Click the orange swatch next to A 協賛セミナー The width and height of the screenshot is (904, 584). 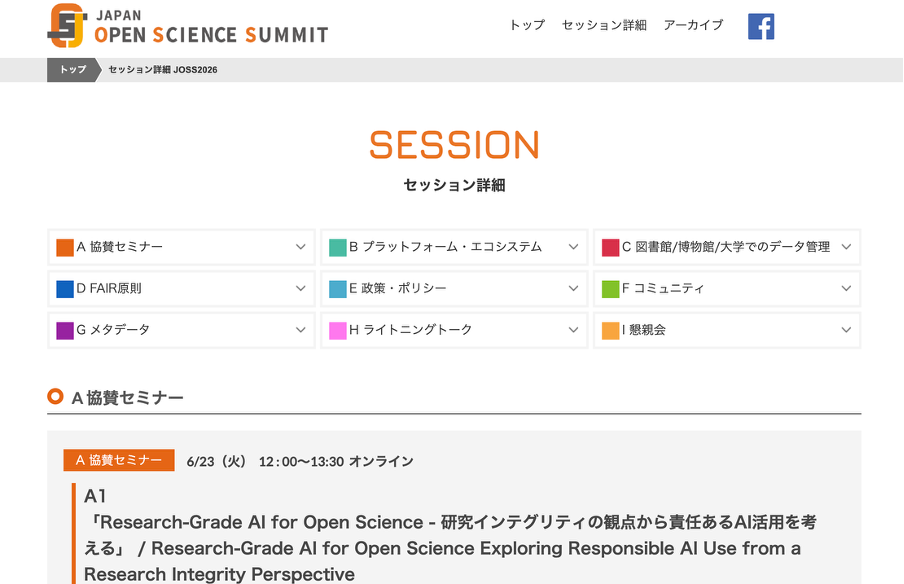(x=65, y=247)
